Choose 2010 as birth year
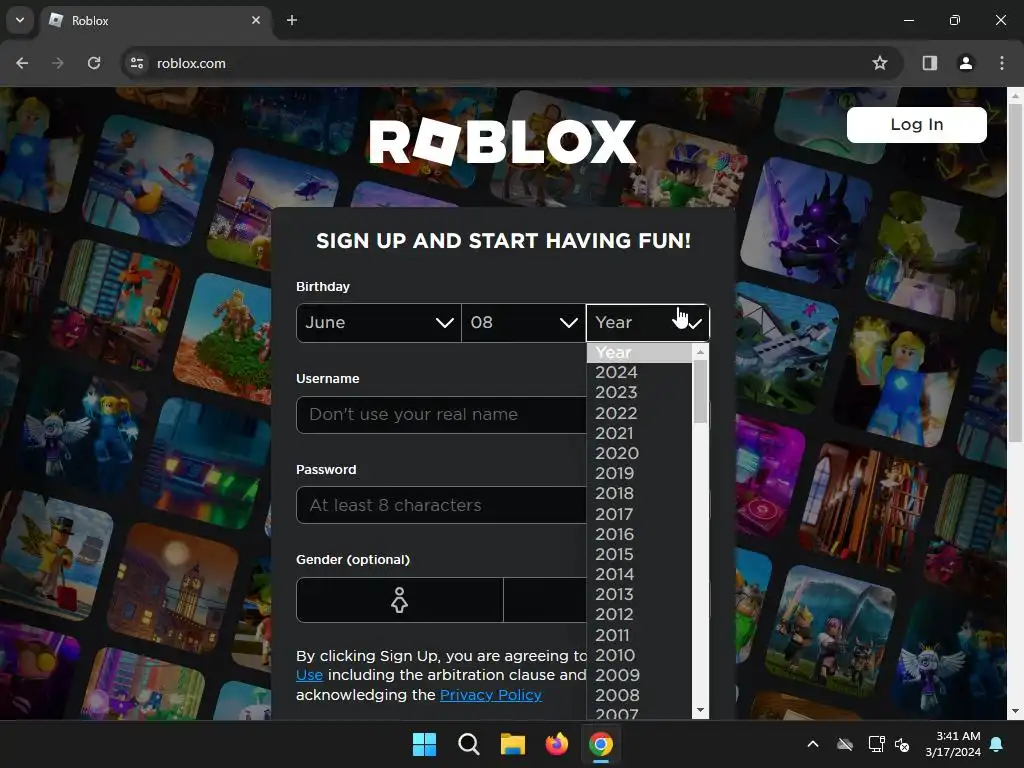The height and width of the screenshot is (768, 1024). click(639, 655)
